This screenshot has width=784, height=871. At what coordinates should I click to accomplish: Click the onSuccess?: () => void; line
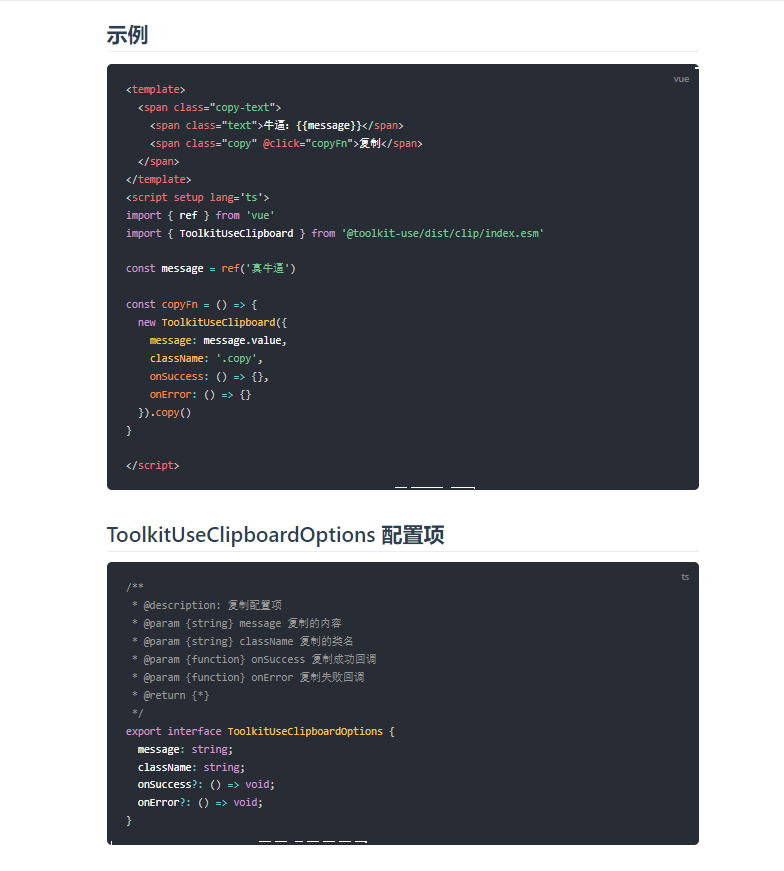coord(206,784)
